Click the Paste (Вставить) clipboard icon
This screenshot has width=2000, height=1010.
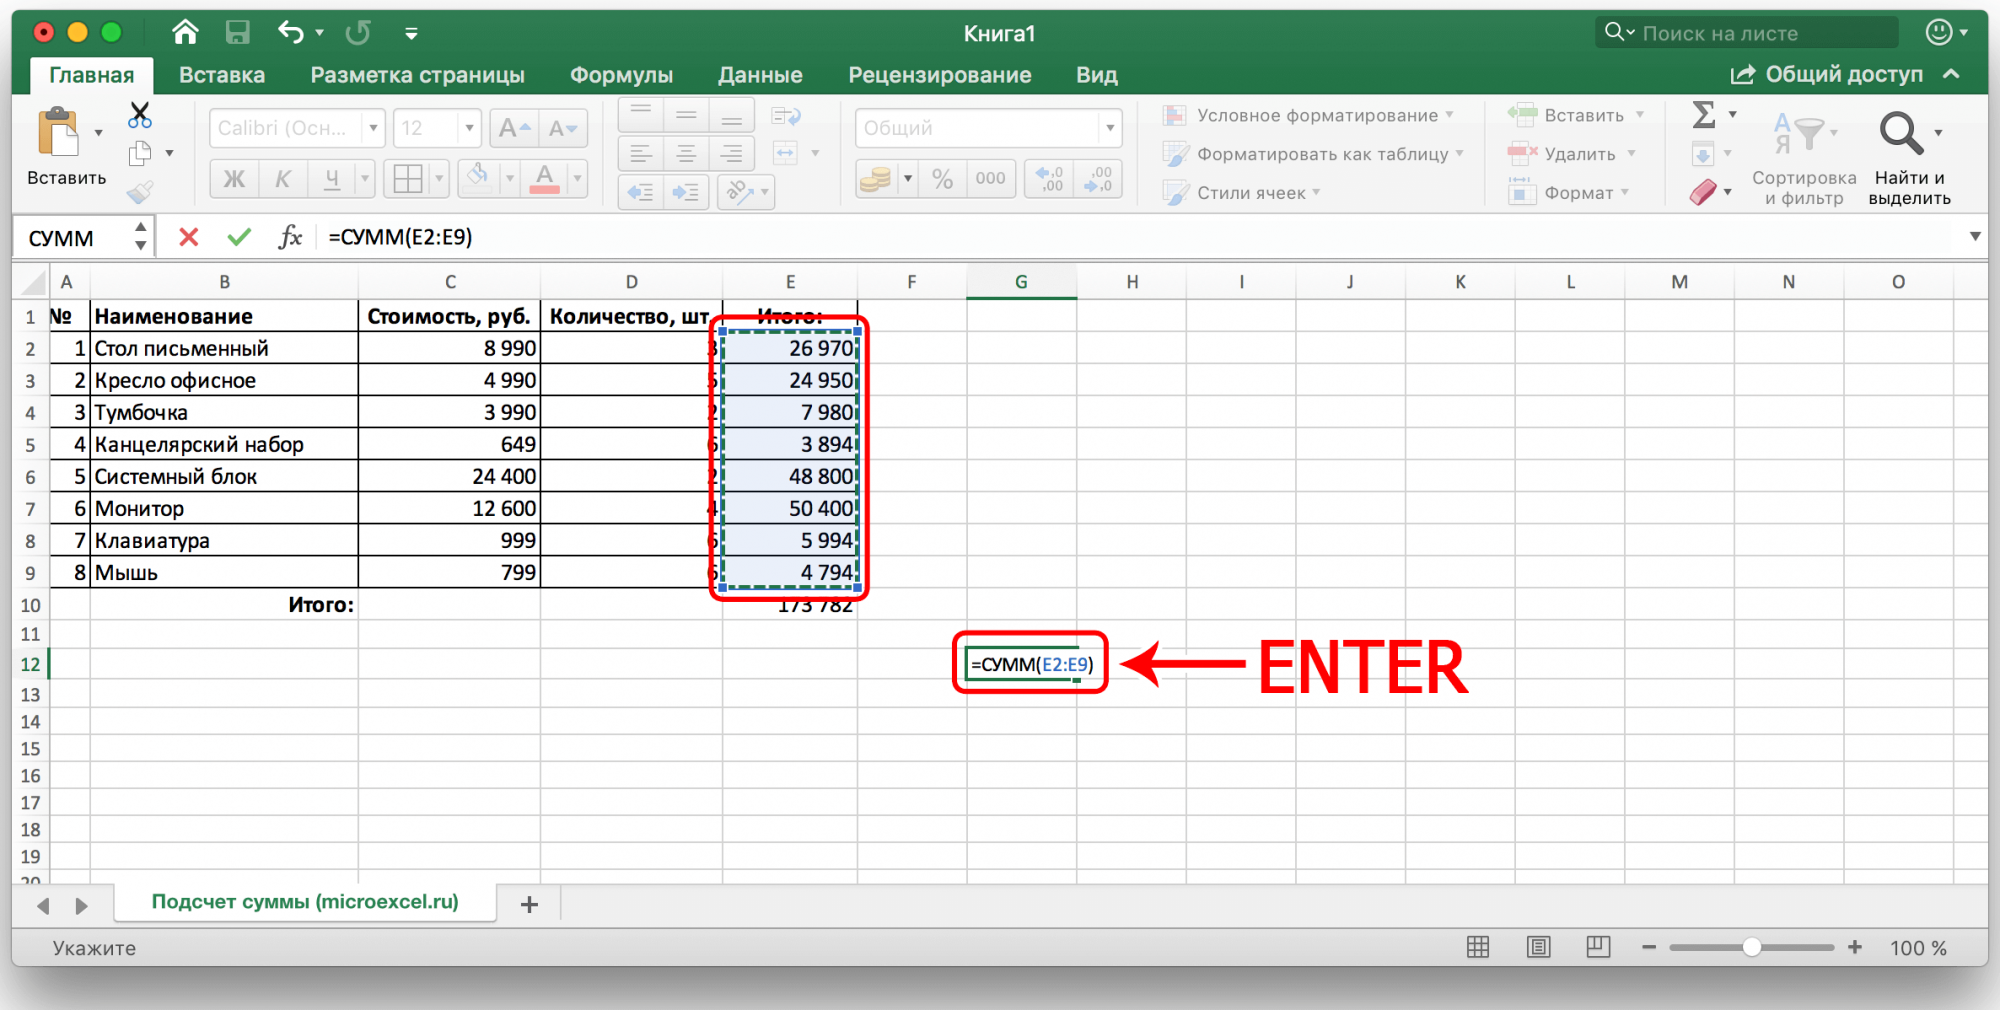tap(58, 132)
